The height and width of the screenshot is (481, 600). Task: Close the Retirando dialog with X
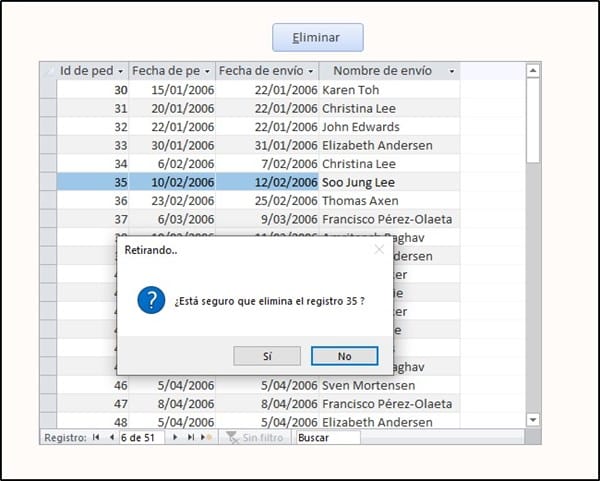click(x=379, y=249)
